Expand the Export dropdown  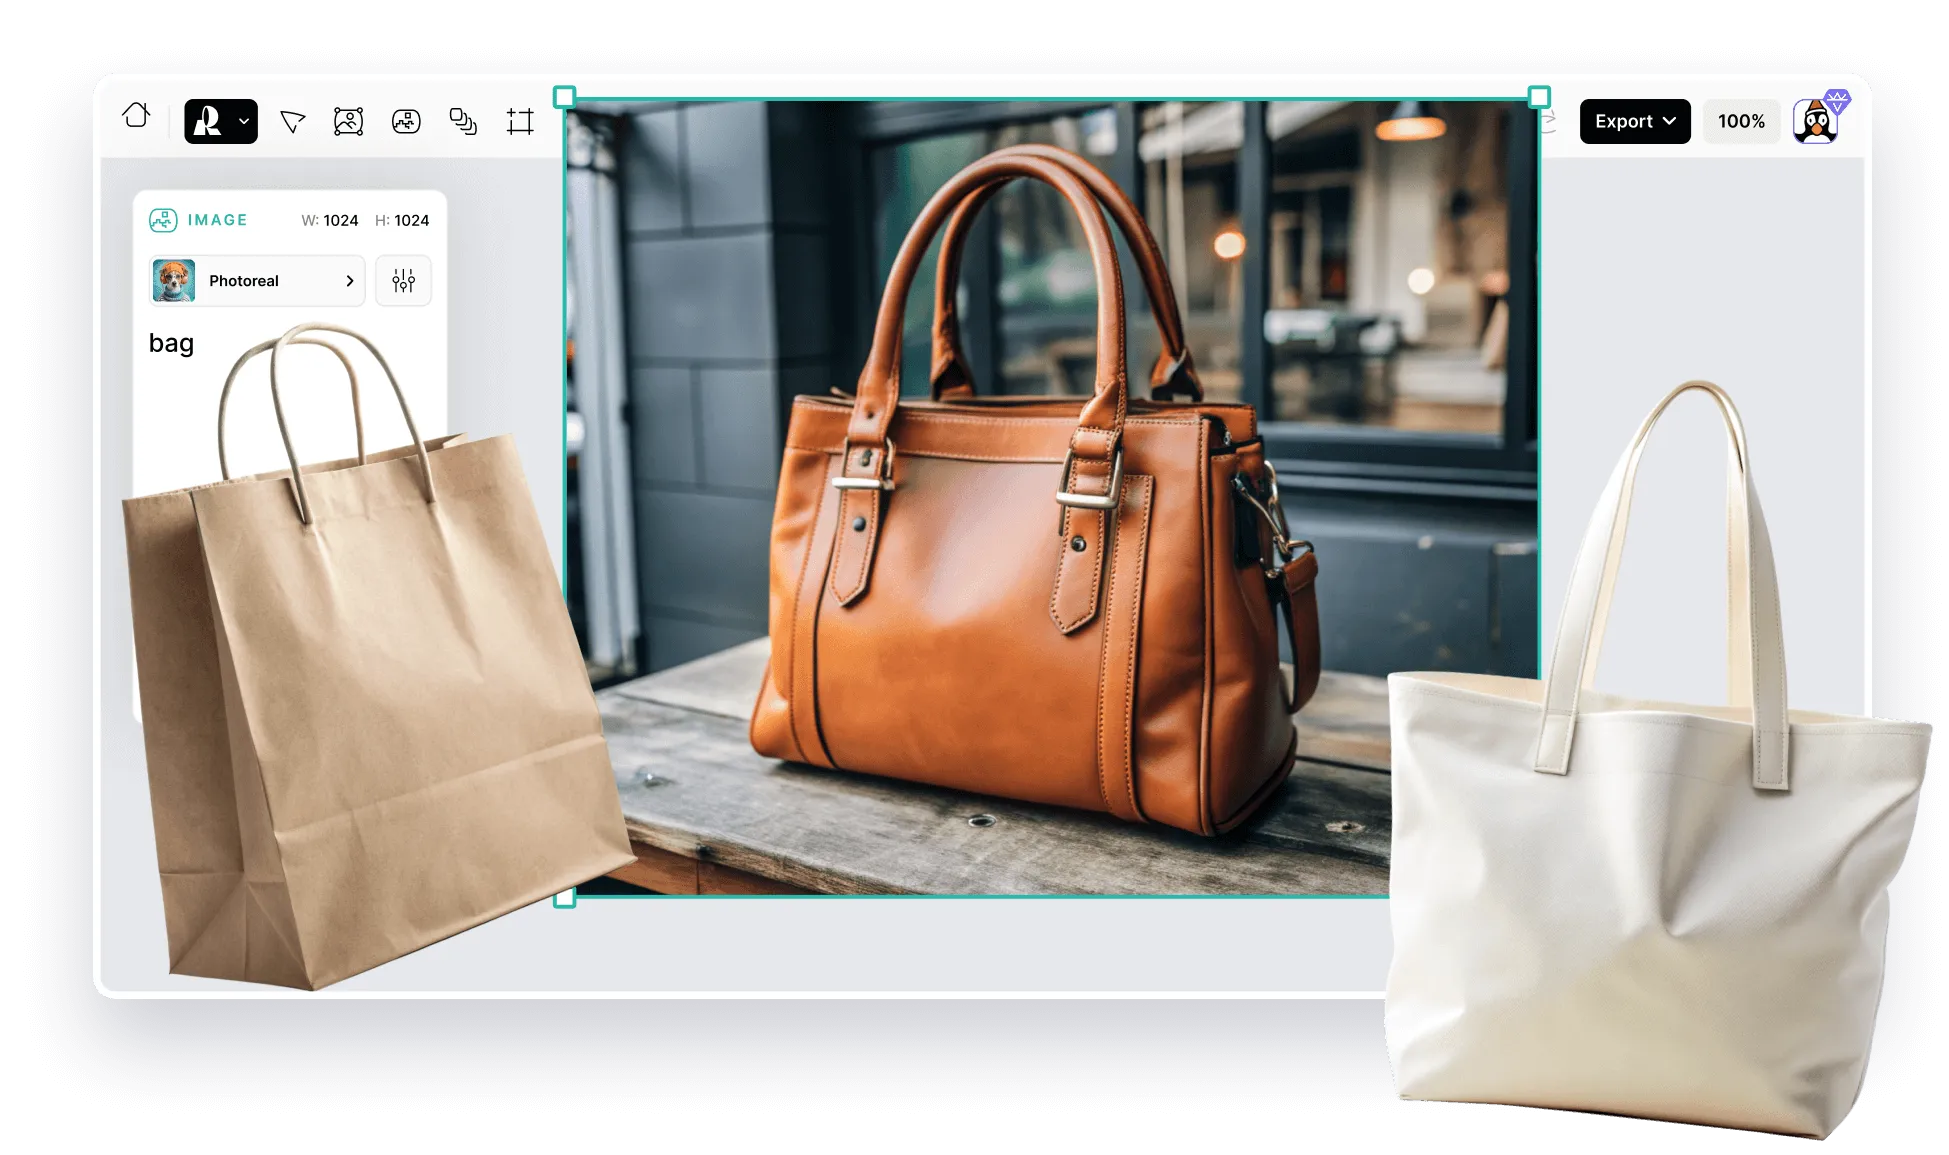[1634, 121]
